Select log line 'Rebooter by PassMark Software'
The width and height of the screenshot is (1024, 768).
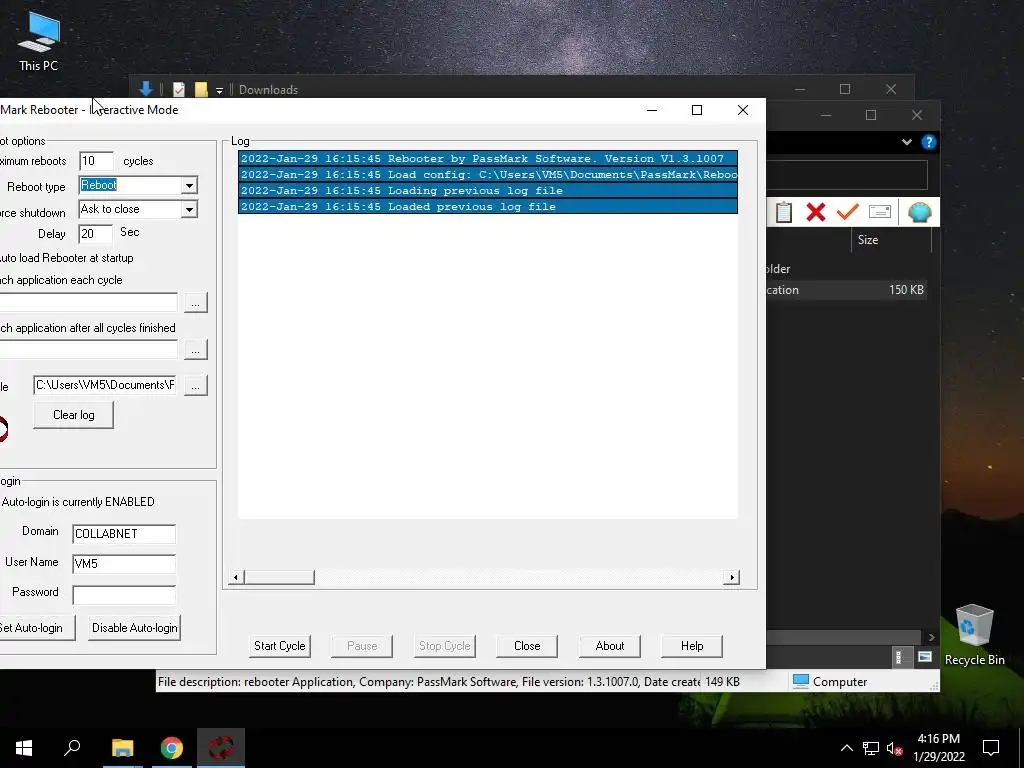click(x=488, y=159)
